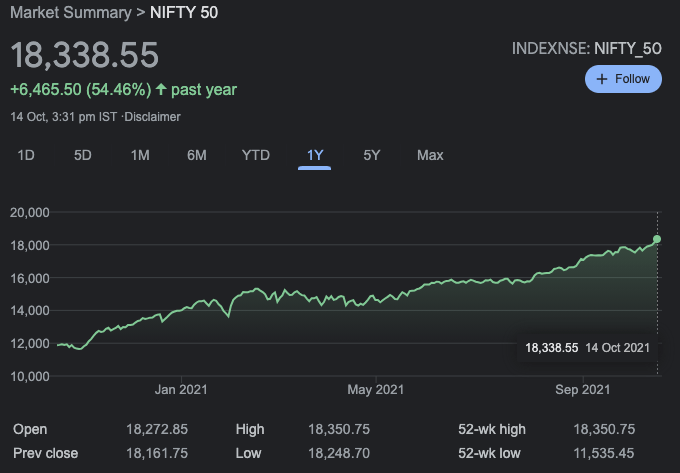680x473 pixels.
Task: Show the 1M chart view
Action: (140, 155)
